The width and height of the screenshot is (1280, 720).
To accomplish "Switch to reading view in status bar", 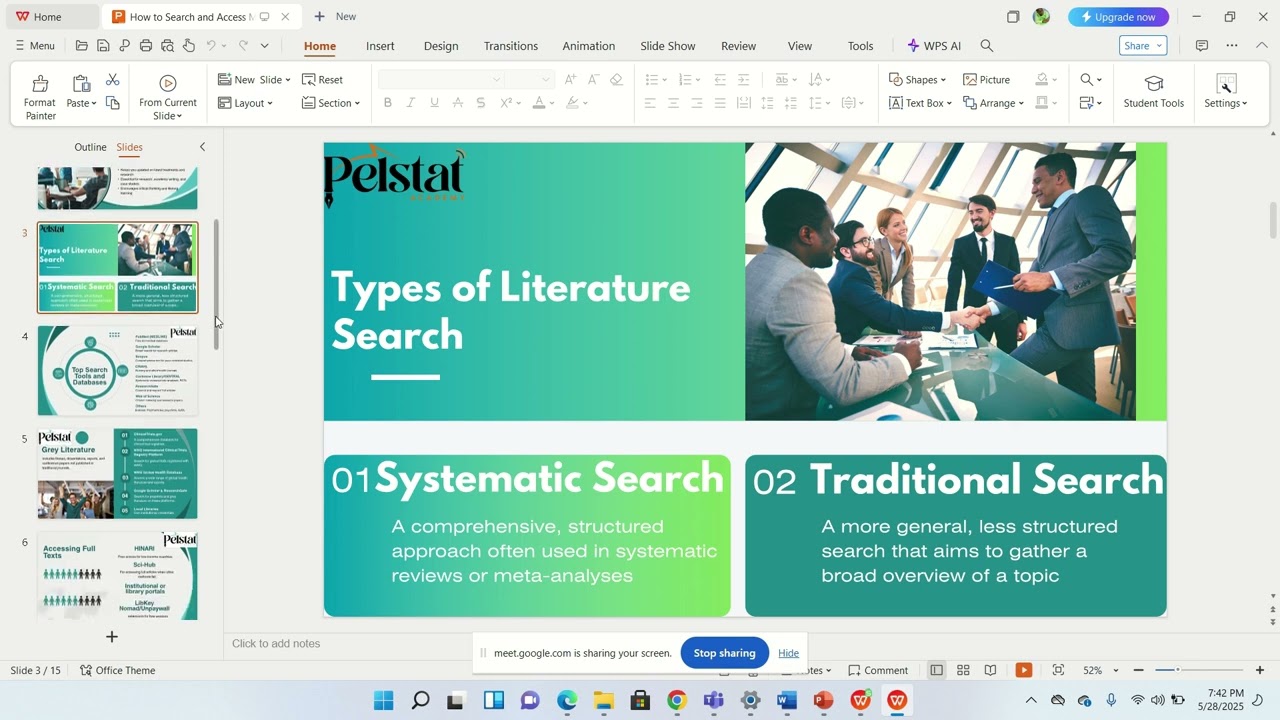I will pos(990,670).
